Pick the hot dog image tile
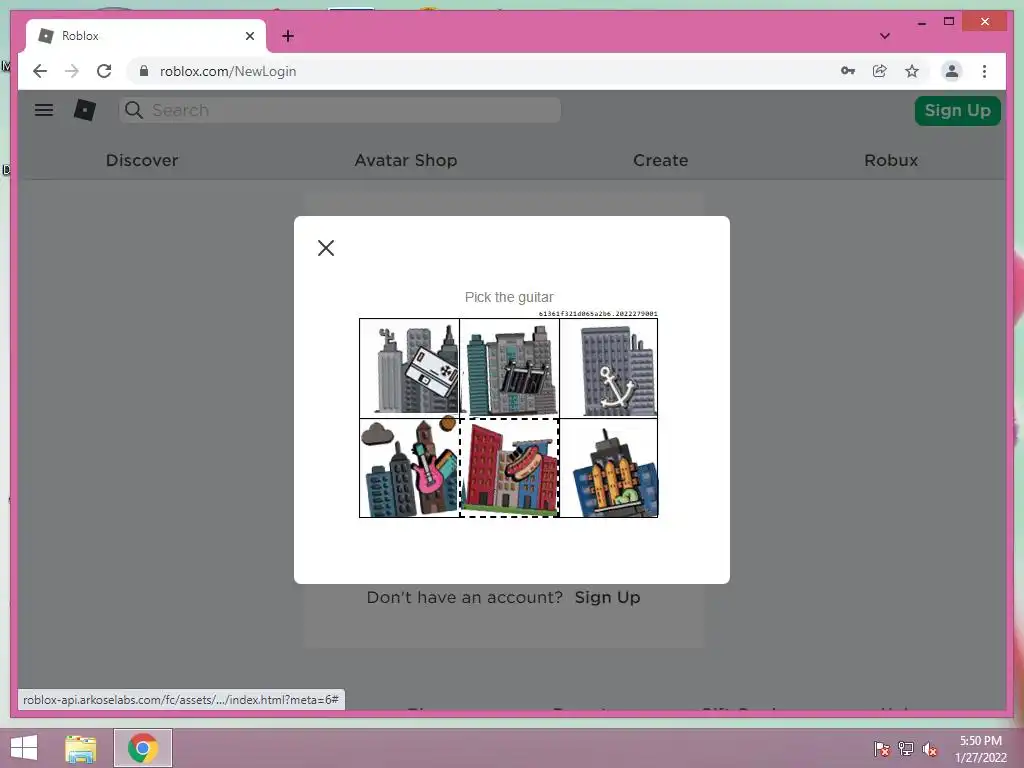The width and height of the screenshot is (1024, 768). click(x=509, y=468)
